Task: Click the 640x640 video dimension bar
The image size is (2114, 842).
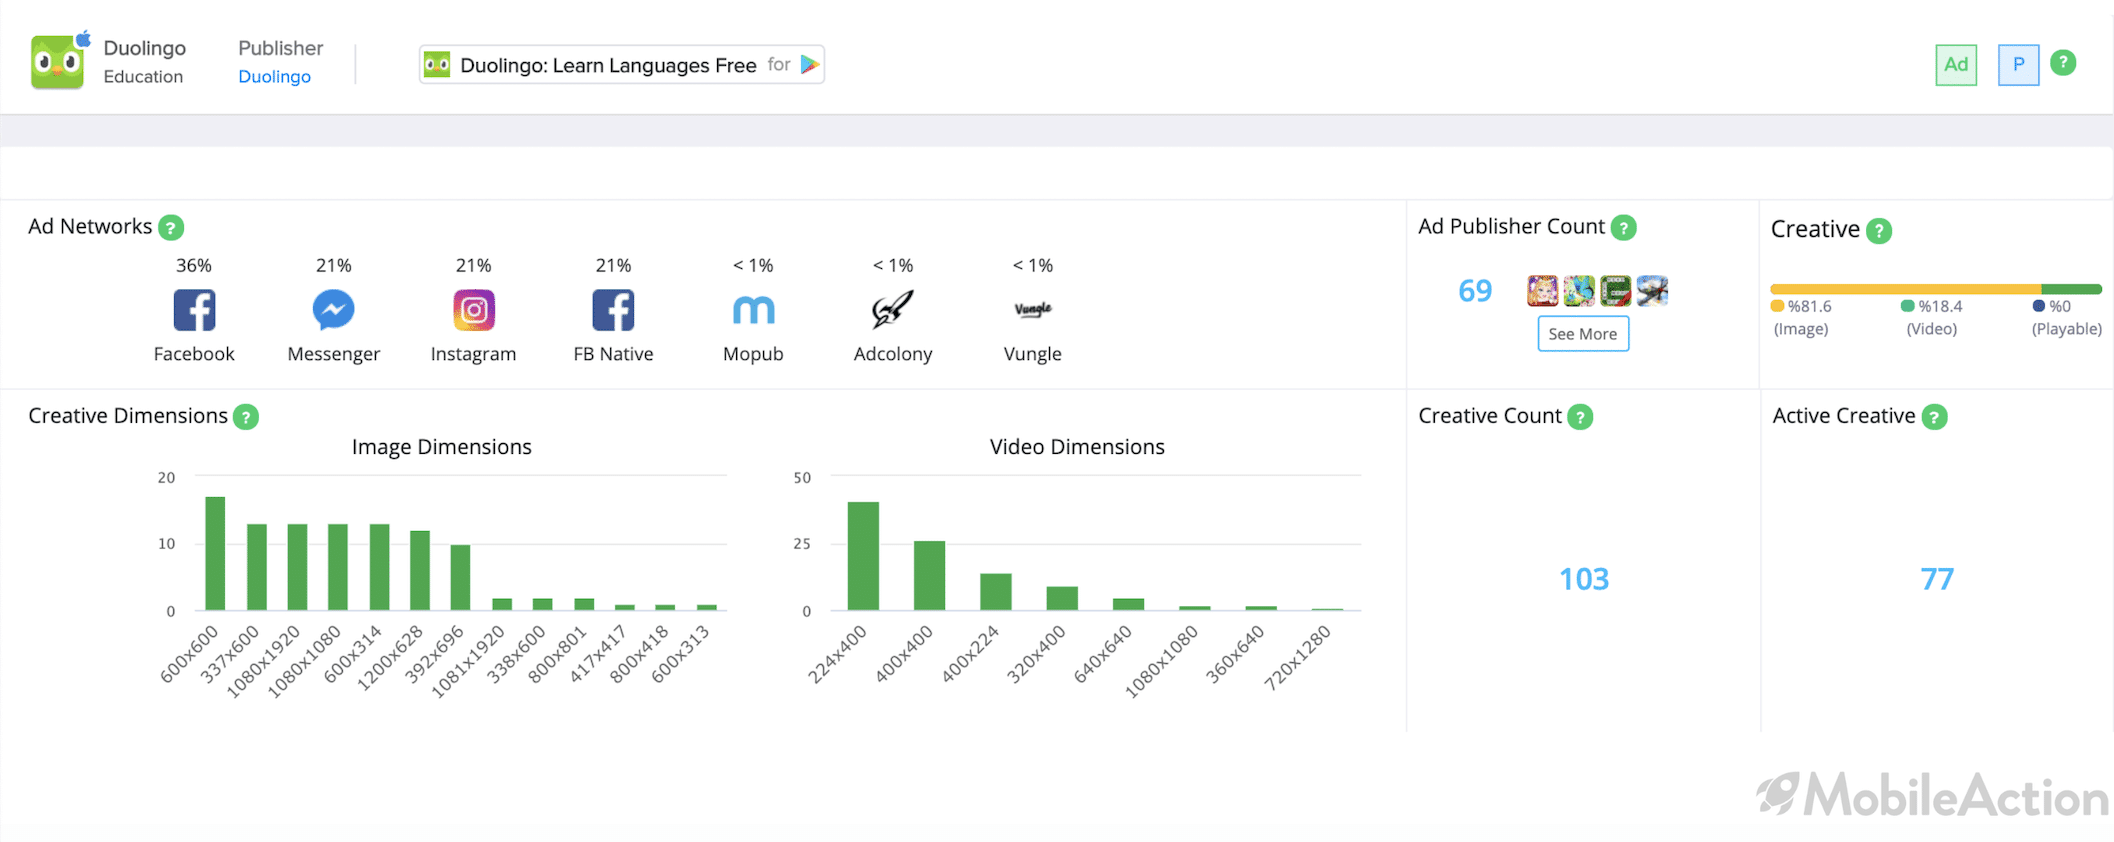Action: [1128, 604]
